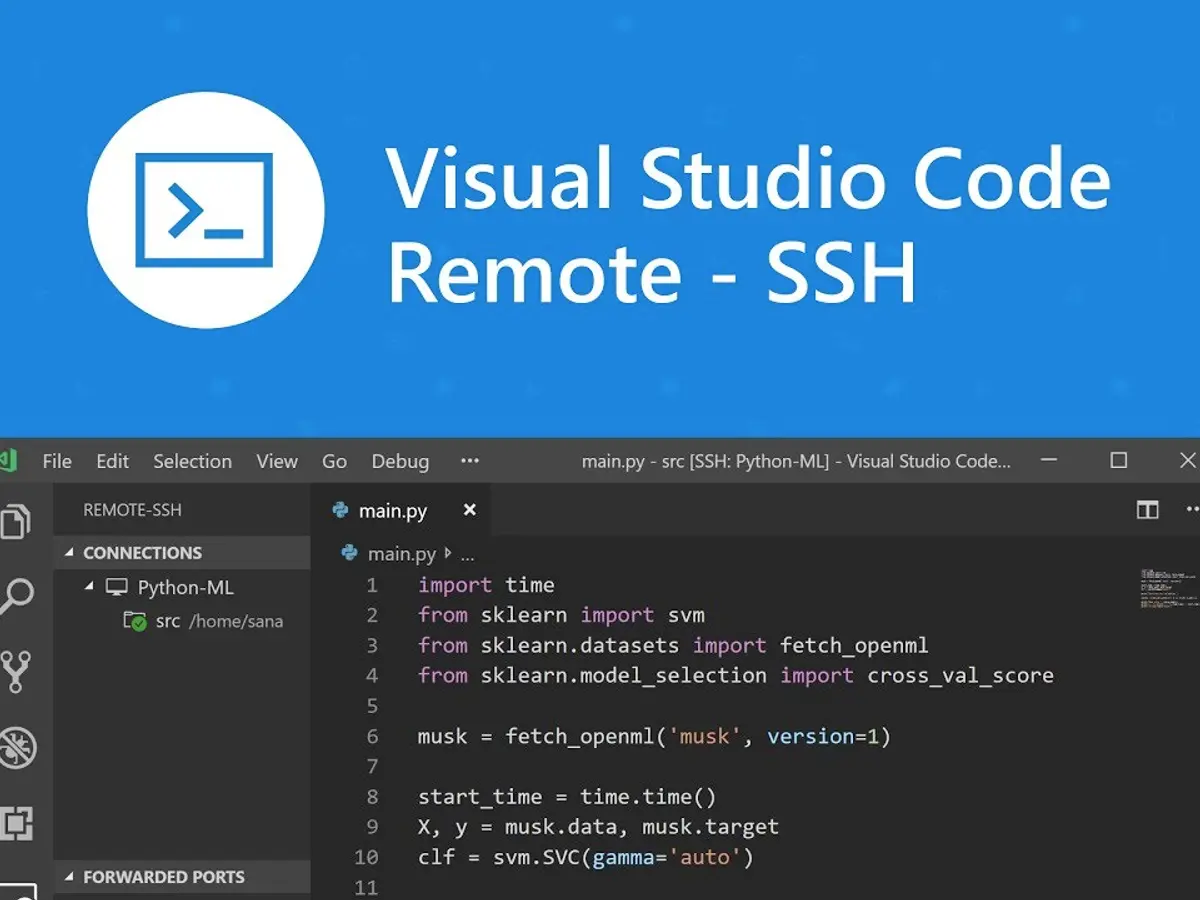The height and width of the screenshot is (900, 1200).
Task: Collapse the Python-ML host tree node
Action: 90,587
